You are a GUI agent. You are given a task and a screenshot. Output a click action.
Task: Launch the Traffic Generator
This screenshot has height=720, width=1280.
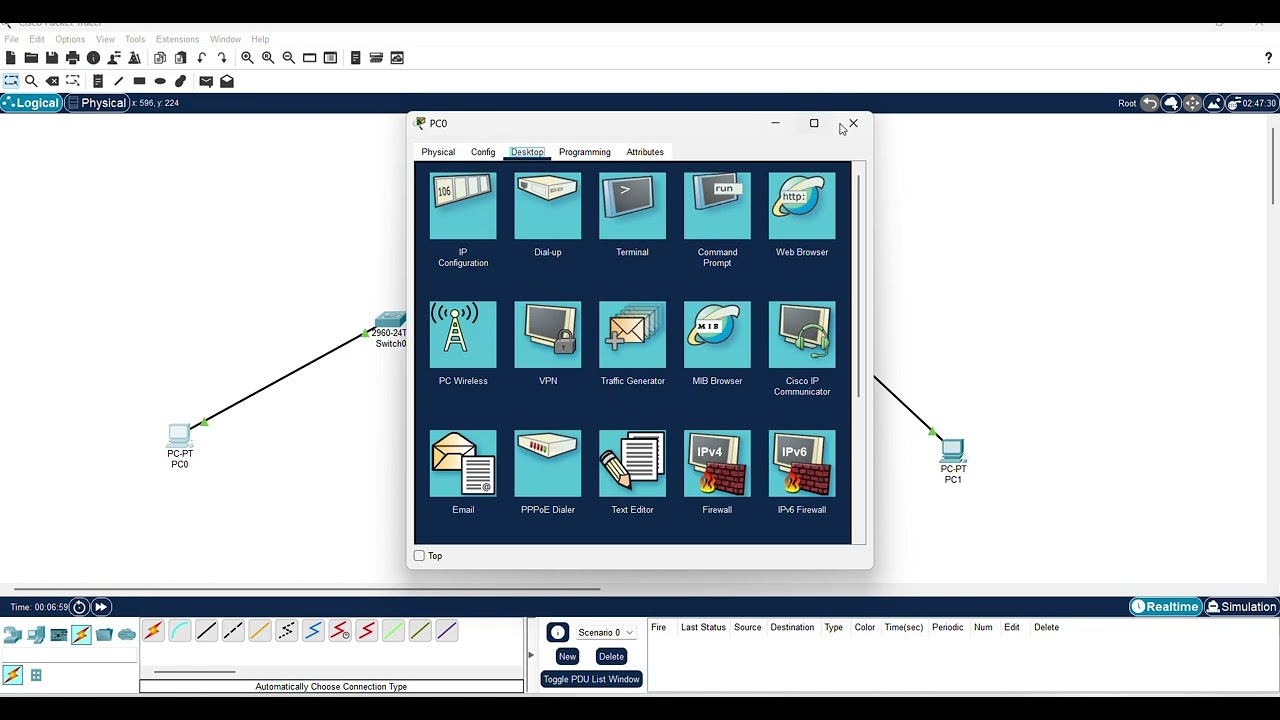(x=632, y=335)
